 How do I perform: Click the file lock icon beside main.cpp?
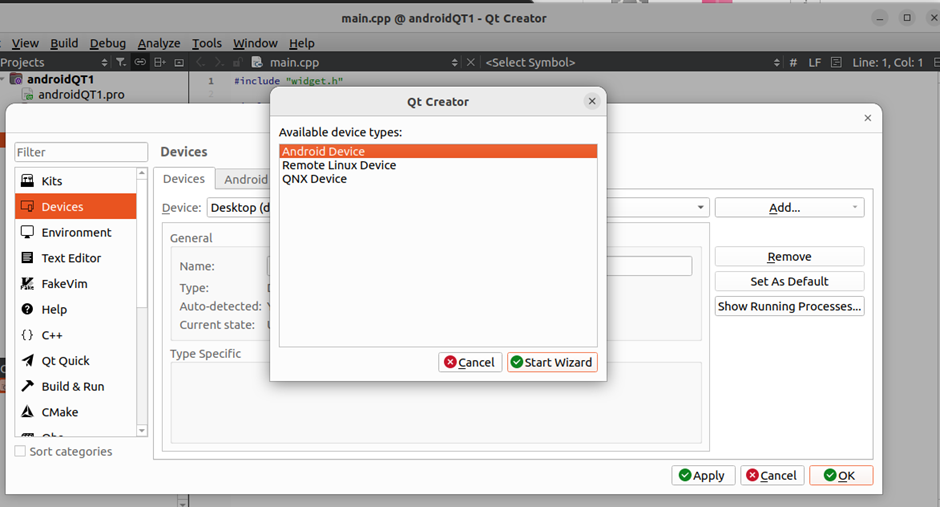click(237, 62)
